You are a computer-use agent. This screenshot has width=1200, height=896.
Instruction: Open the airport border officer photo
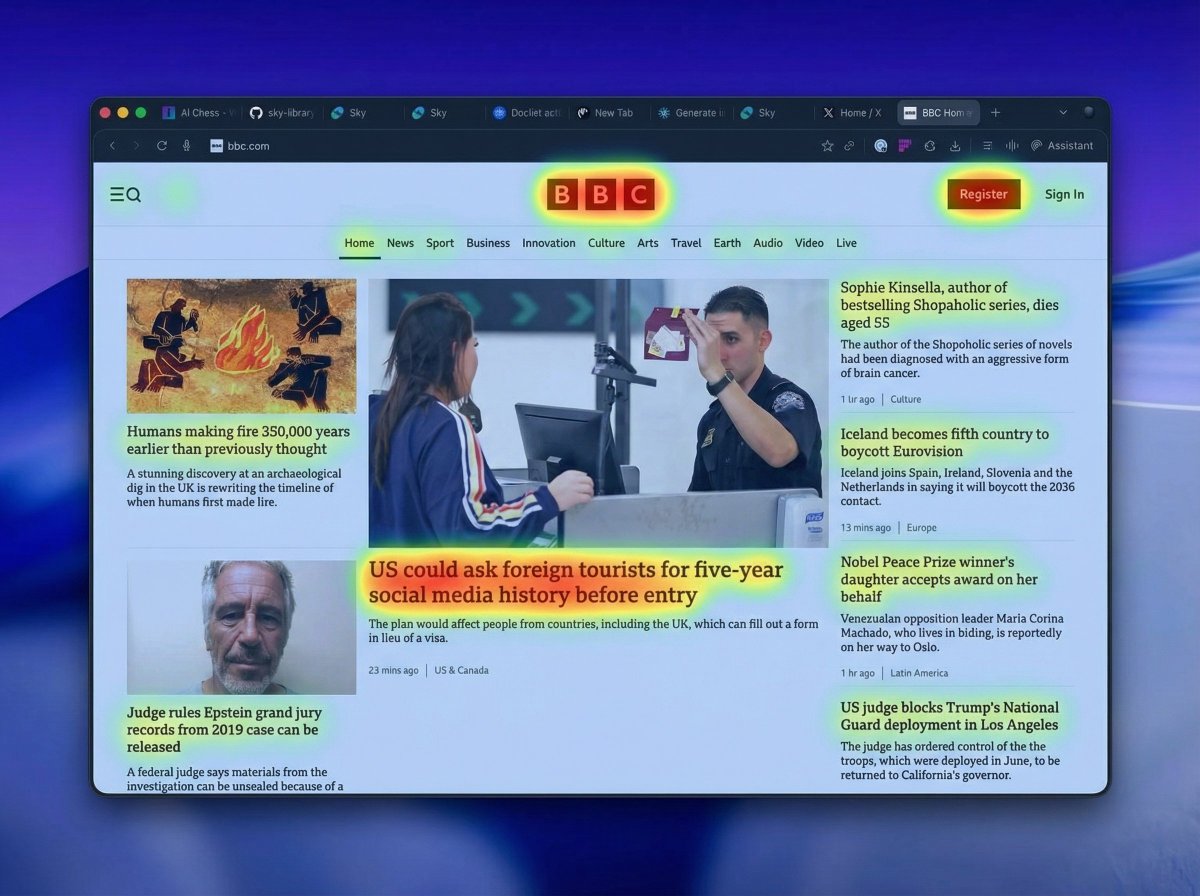point(598,413)
